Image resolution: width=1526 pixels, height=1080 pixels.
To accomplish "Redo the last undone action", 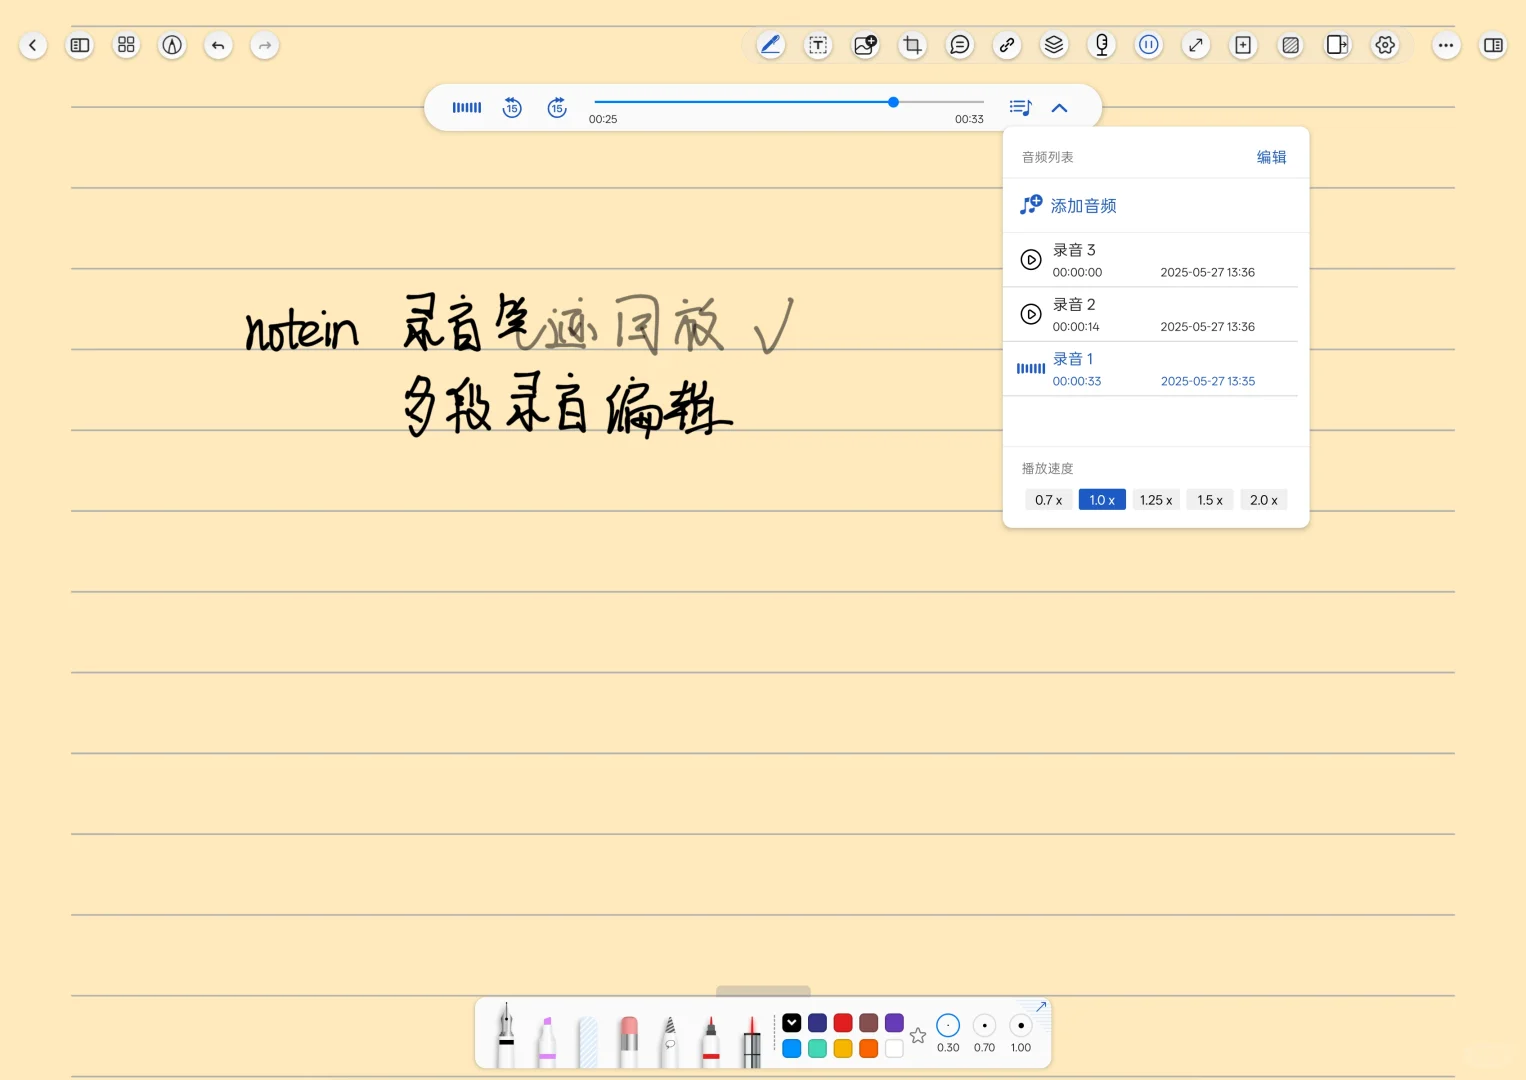I will [x=264, y=45].
